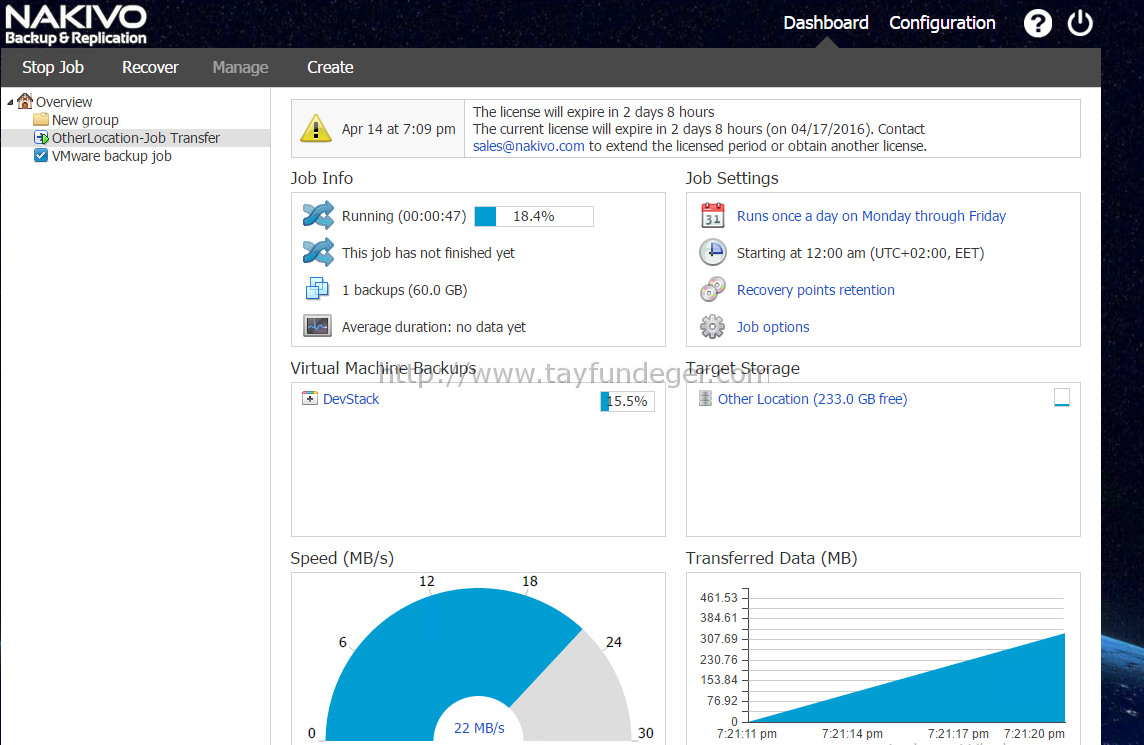
Task: Click the power logout icon
Action: click(x=1080, y=23)
